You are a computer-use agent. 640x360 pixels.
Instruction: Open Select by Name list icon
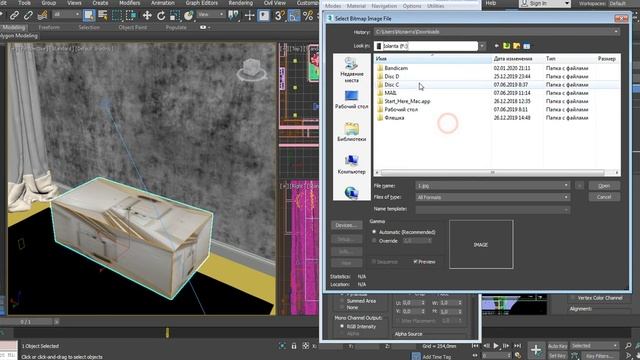(103, 16)
